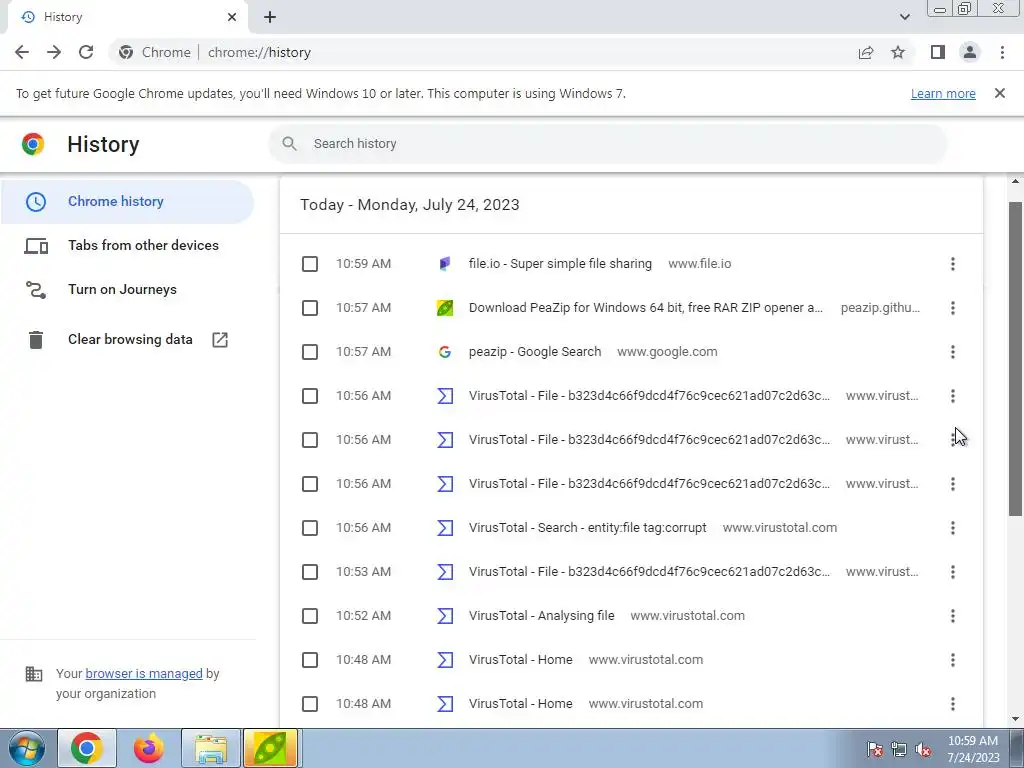Open the new tab plus button

coord(270,17)
